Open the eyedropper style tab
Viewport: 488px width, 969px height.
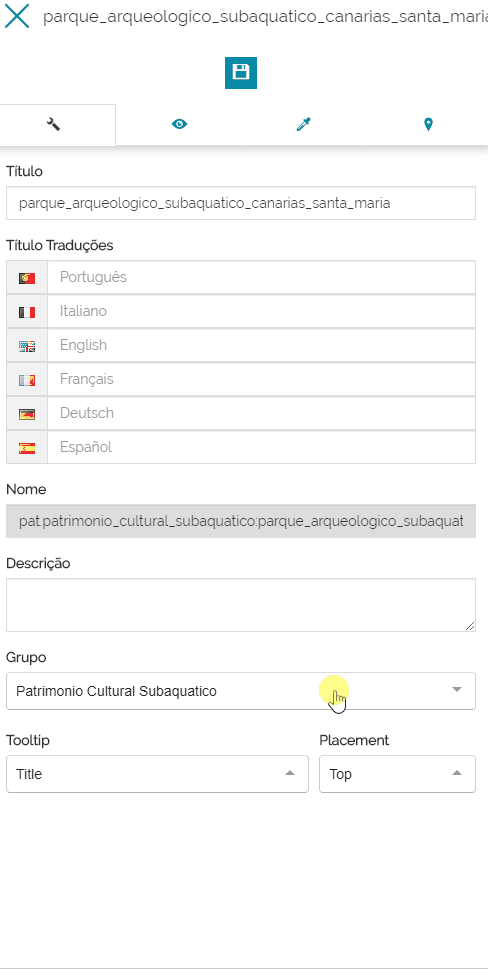click(303, 125)
